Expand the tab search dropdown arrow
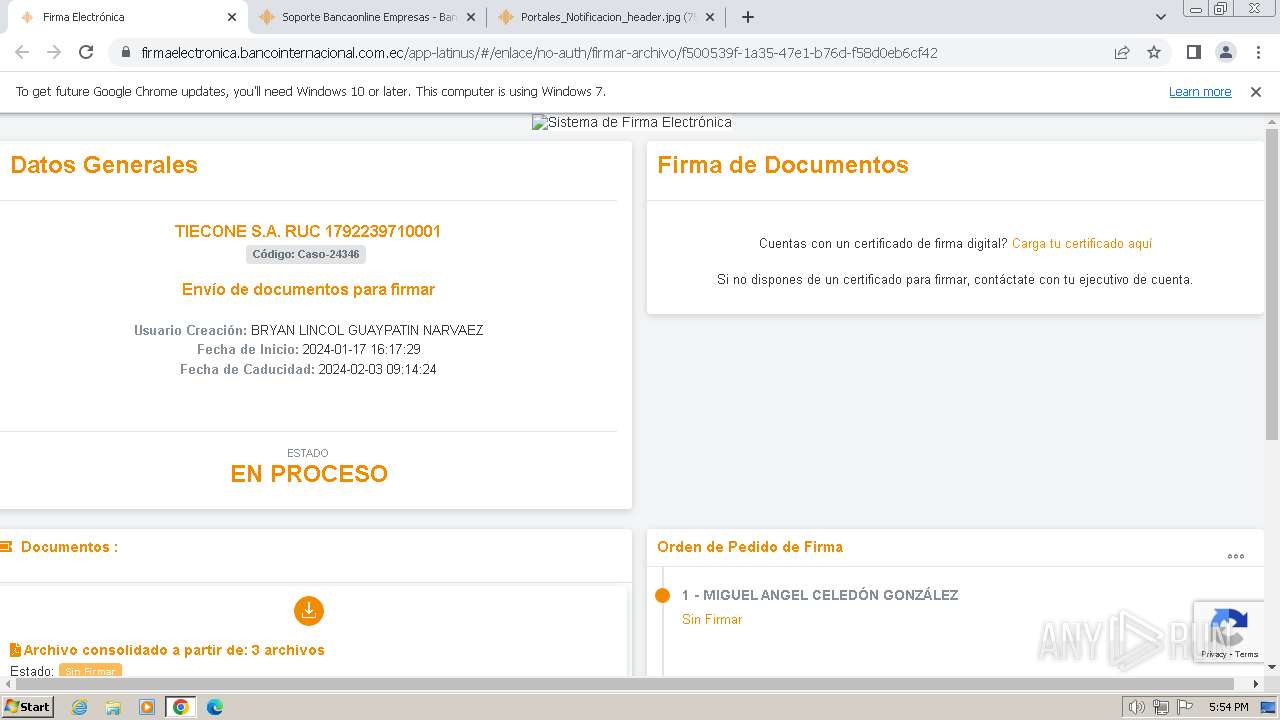 (1161, 17)
